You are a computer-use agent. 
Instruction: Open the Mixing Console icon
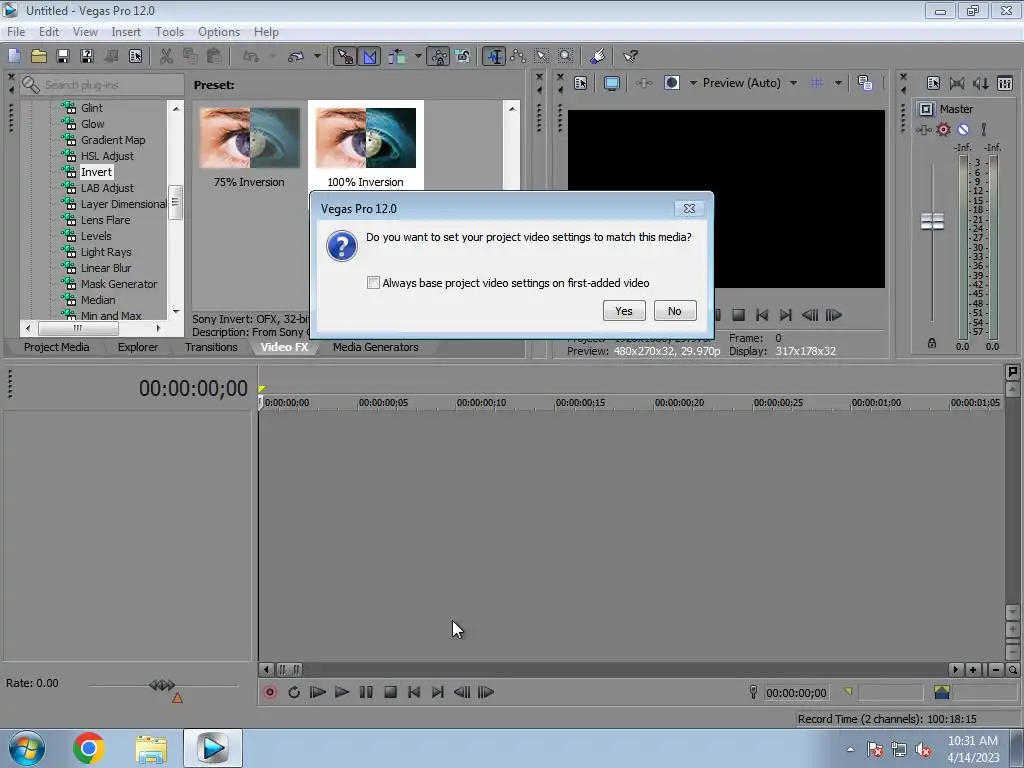coord(1005,83)
